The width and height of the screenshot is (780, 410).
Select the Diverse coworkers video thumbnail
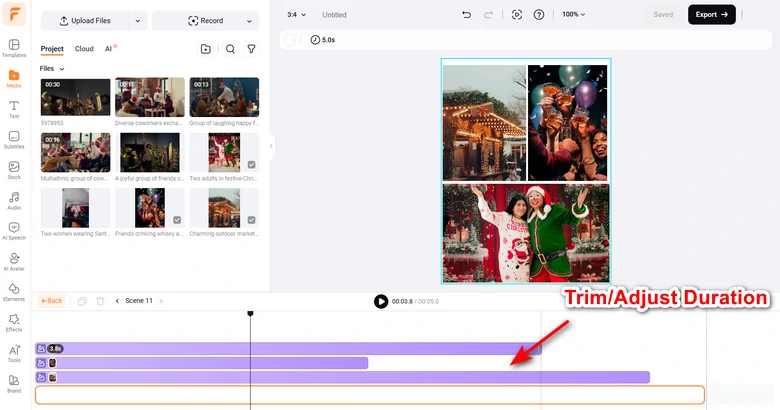150,98
